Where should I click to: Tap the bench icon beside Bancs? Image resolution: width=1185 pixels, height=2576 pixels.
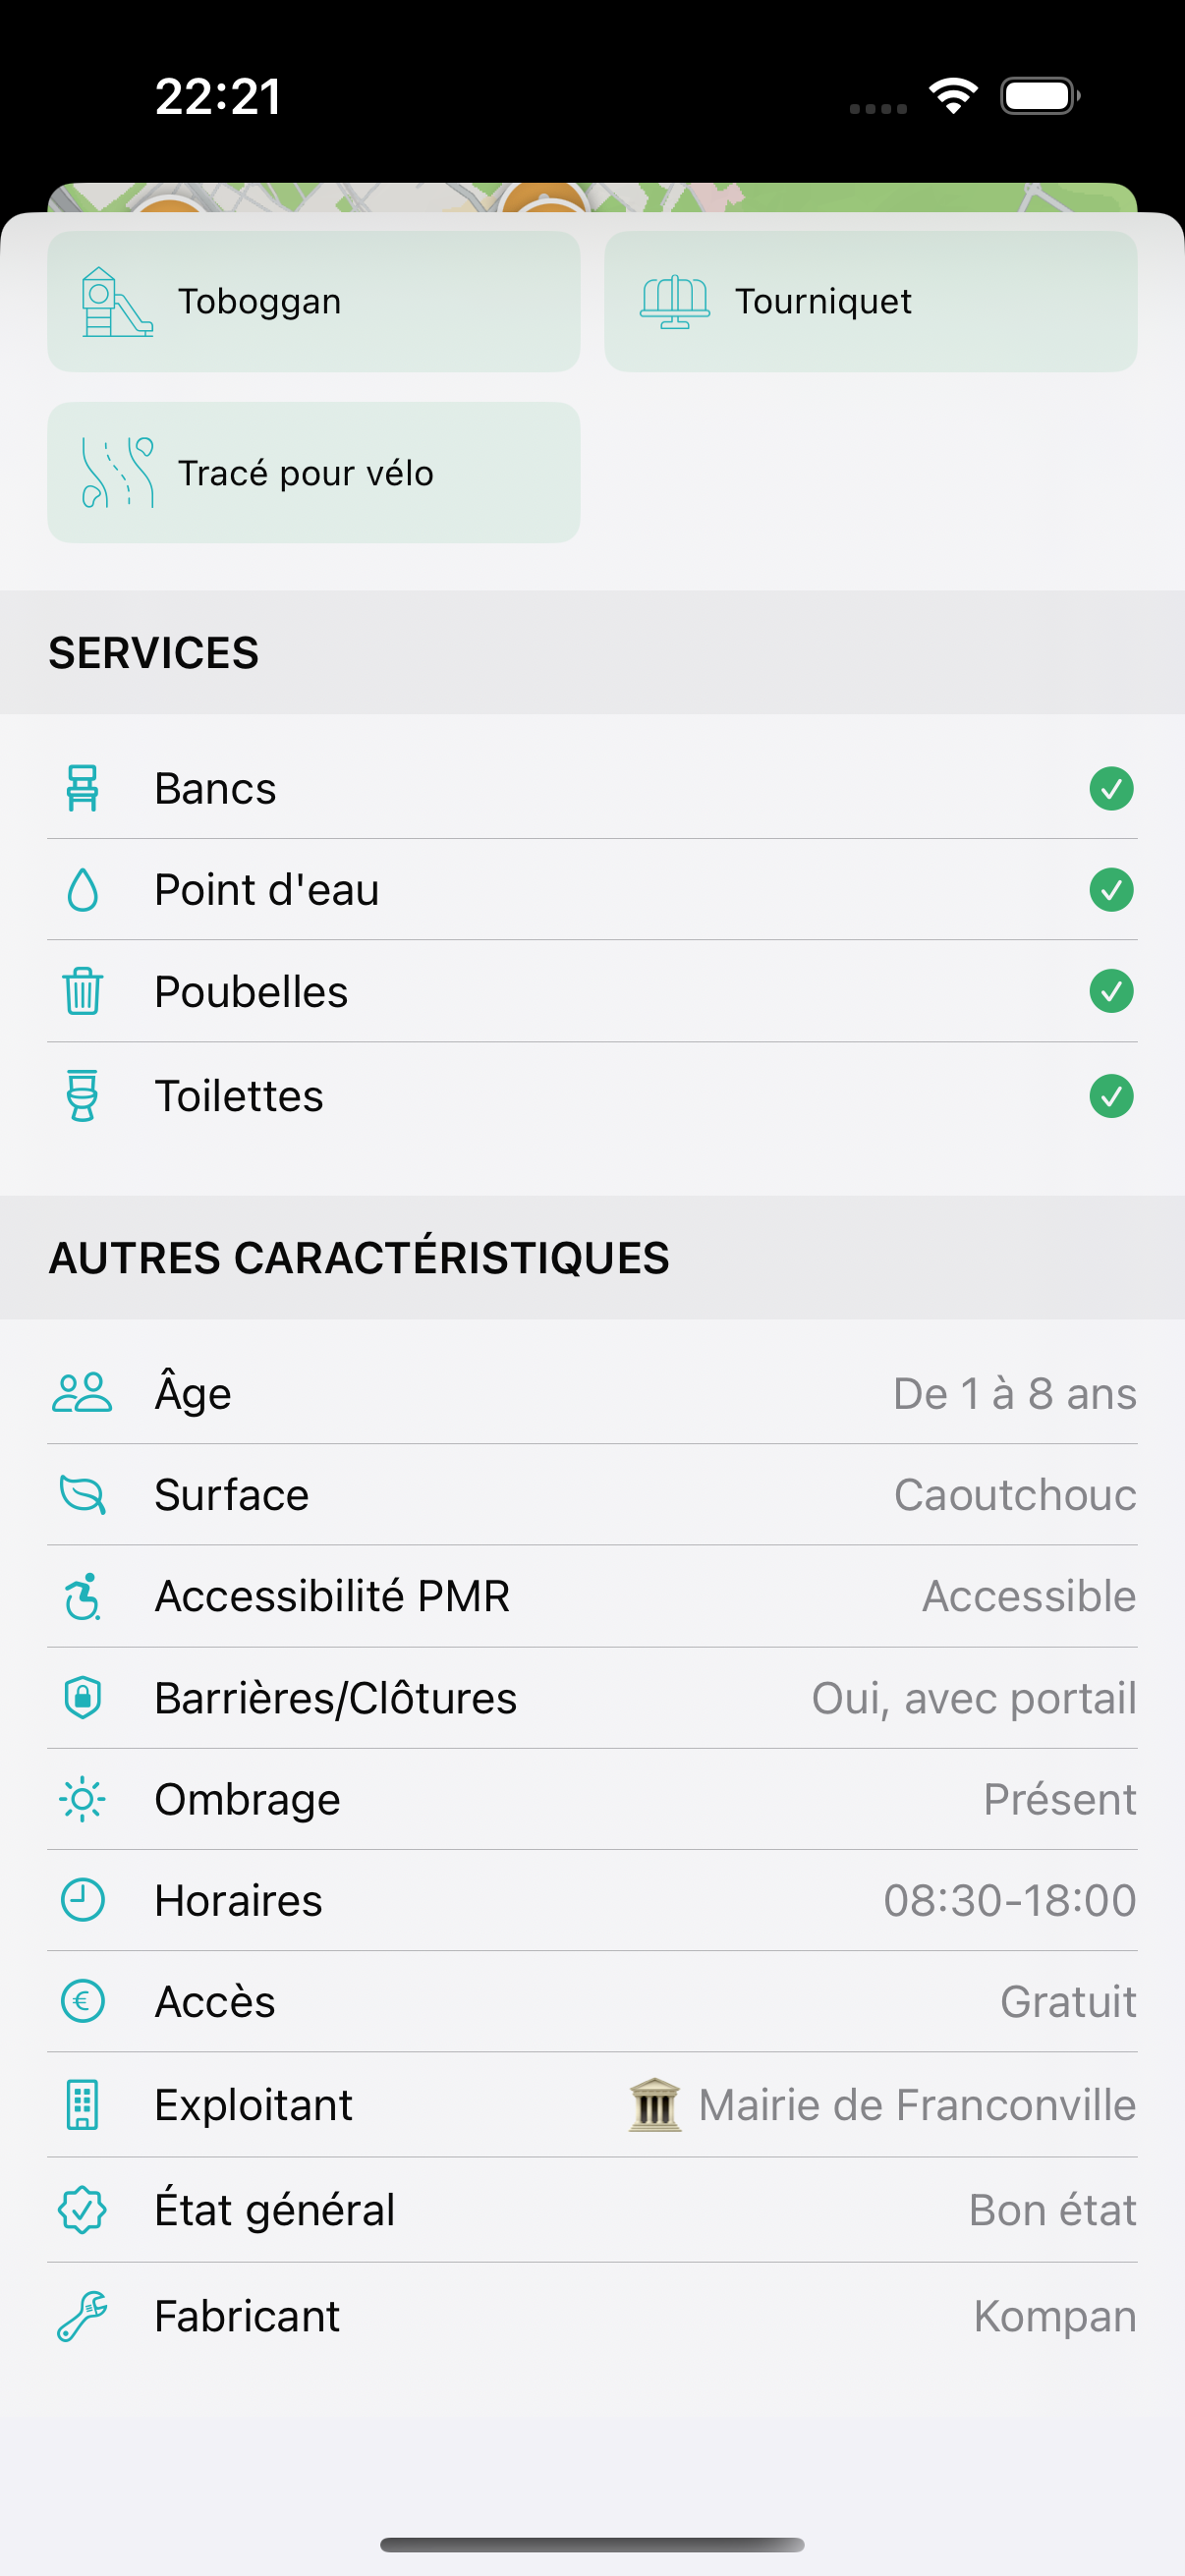click(x=82, y=788)
